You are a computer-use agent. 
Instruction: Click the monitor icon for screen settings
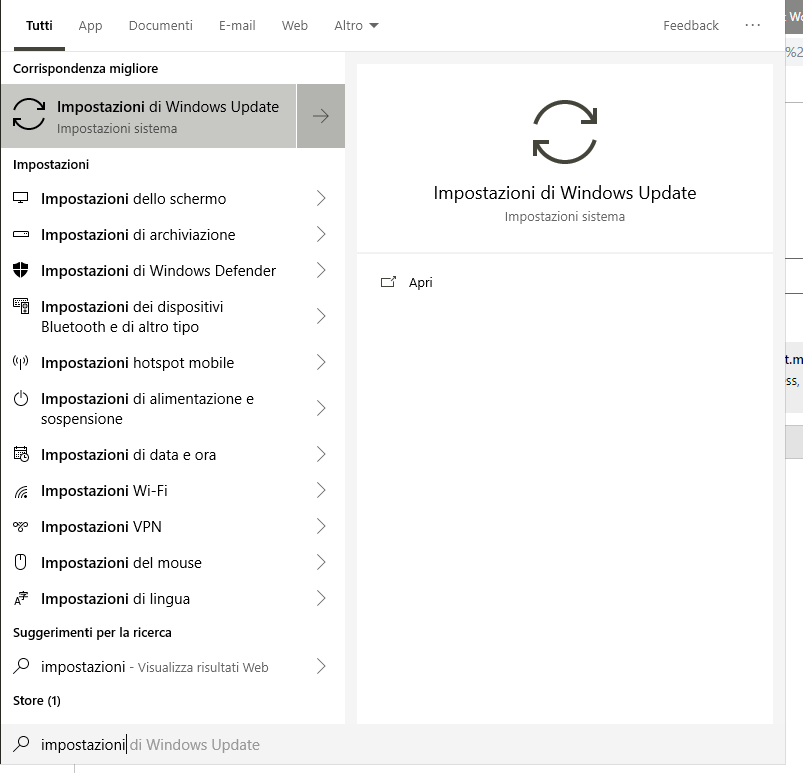20,198
